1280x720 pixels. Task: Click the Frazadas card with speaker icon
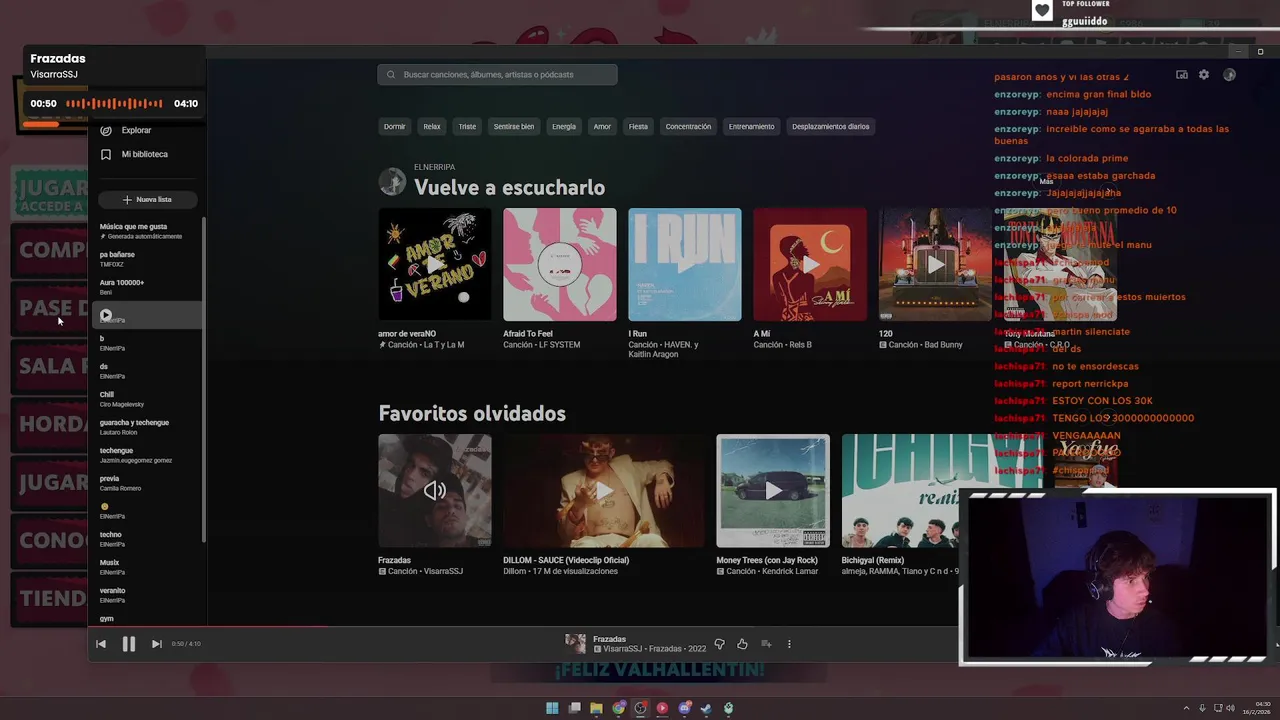point(434,490)
